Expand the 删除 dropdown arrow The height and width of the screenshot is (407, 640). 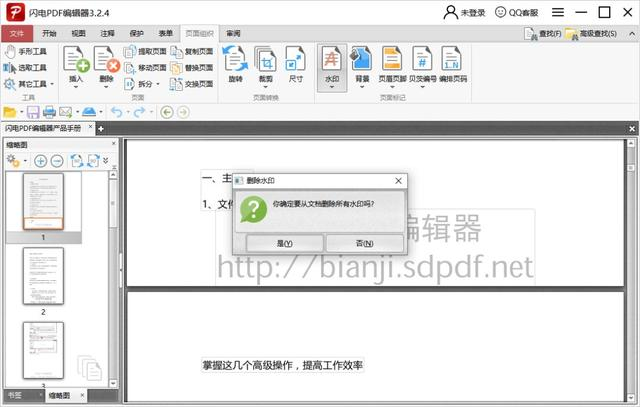pyautogui.click(x=106, y=87)
